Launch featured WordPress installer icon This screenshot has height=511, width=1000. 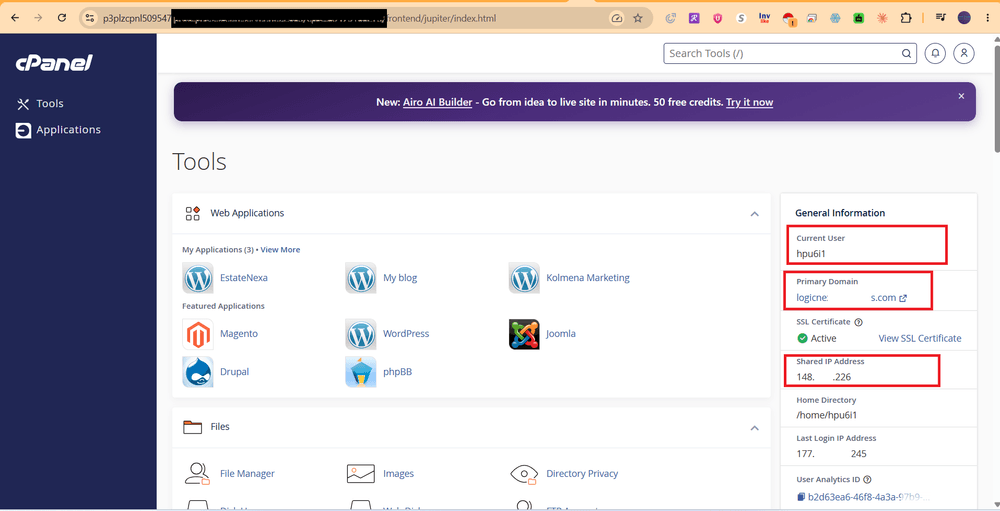point(361,334)
